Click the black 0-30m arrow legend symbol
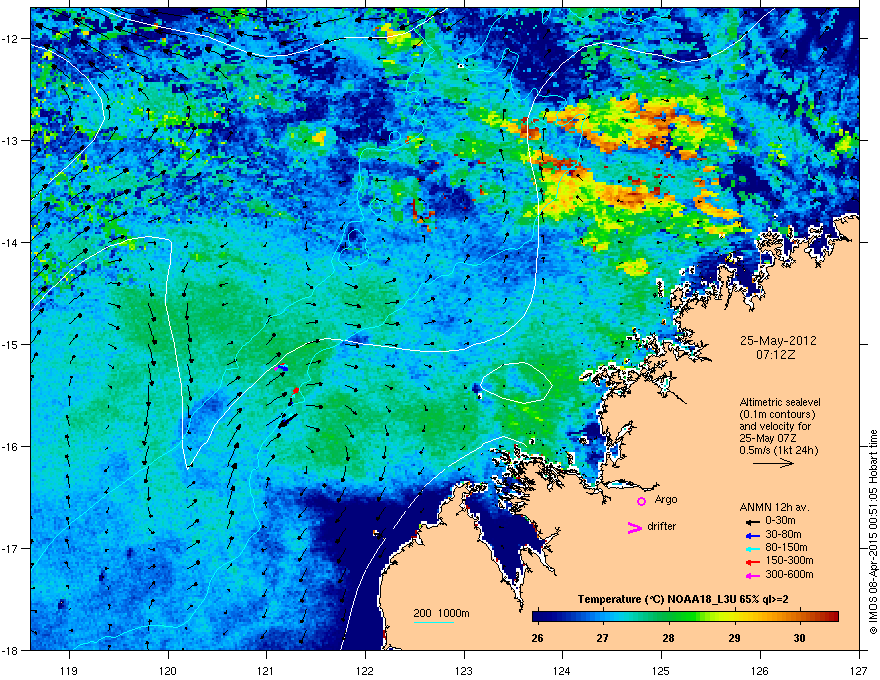This screenshot has height=680, width=880. [753, 522]
